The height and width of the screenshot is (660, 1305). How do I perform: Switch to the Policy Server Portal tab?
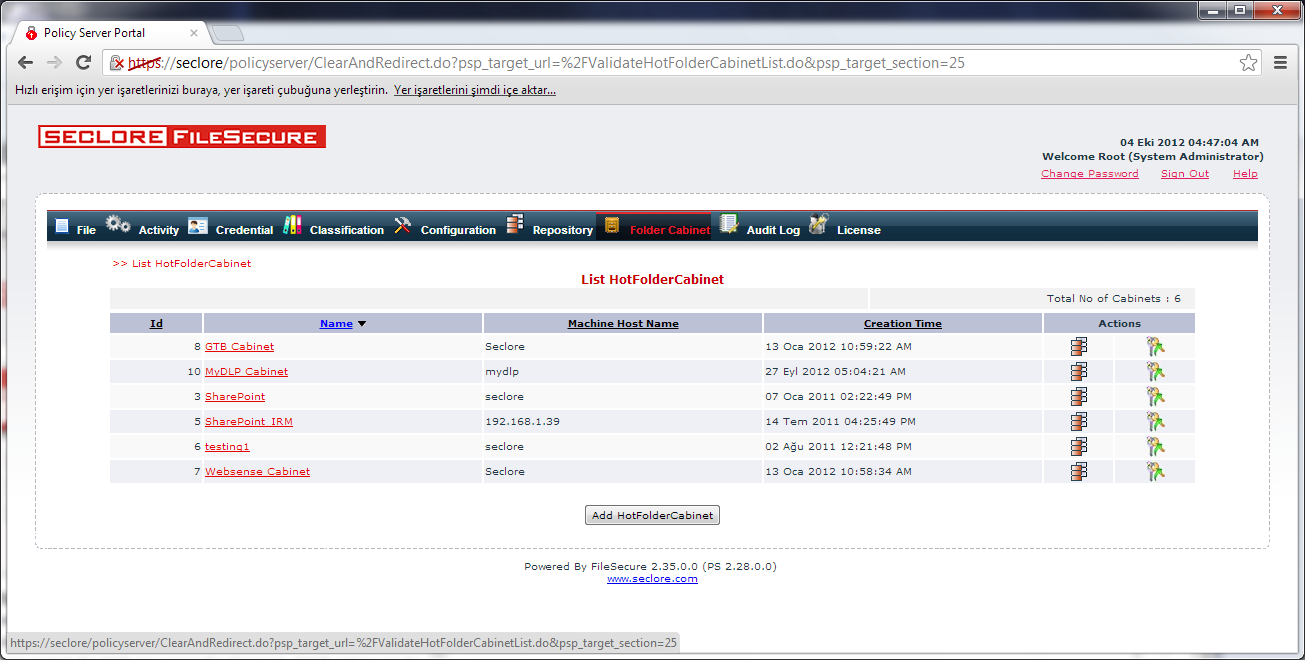110,33
